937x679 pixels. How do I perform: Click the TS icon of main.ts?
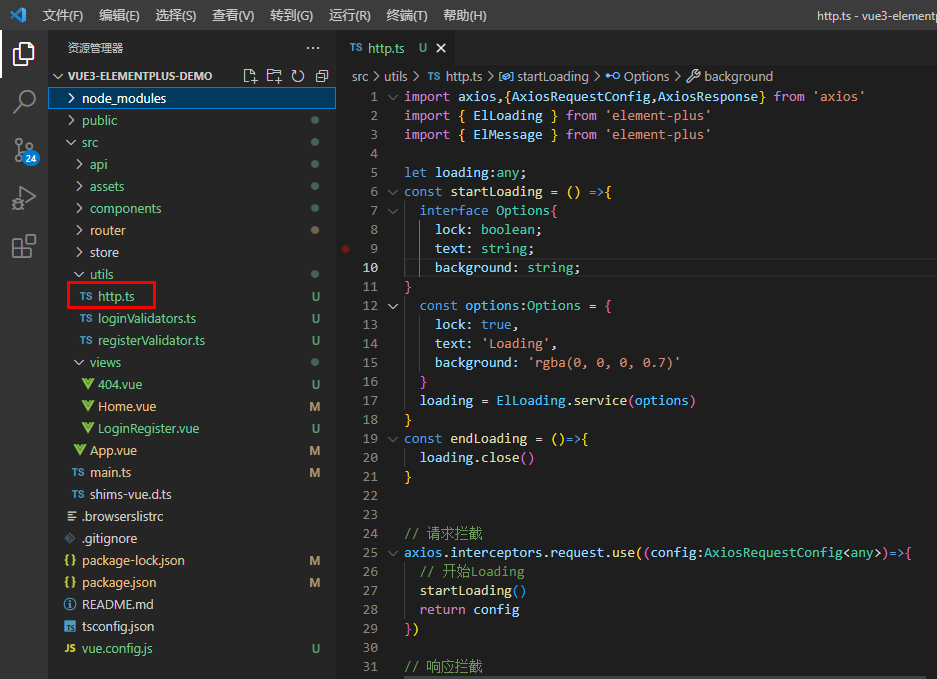78,472
